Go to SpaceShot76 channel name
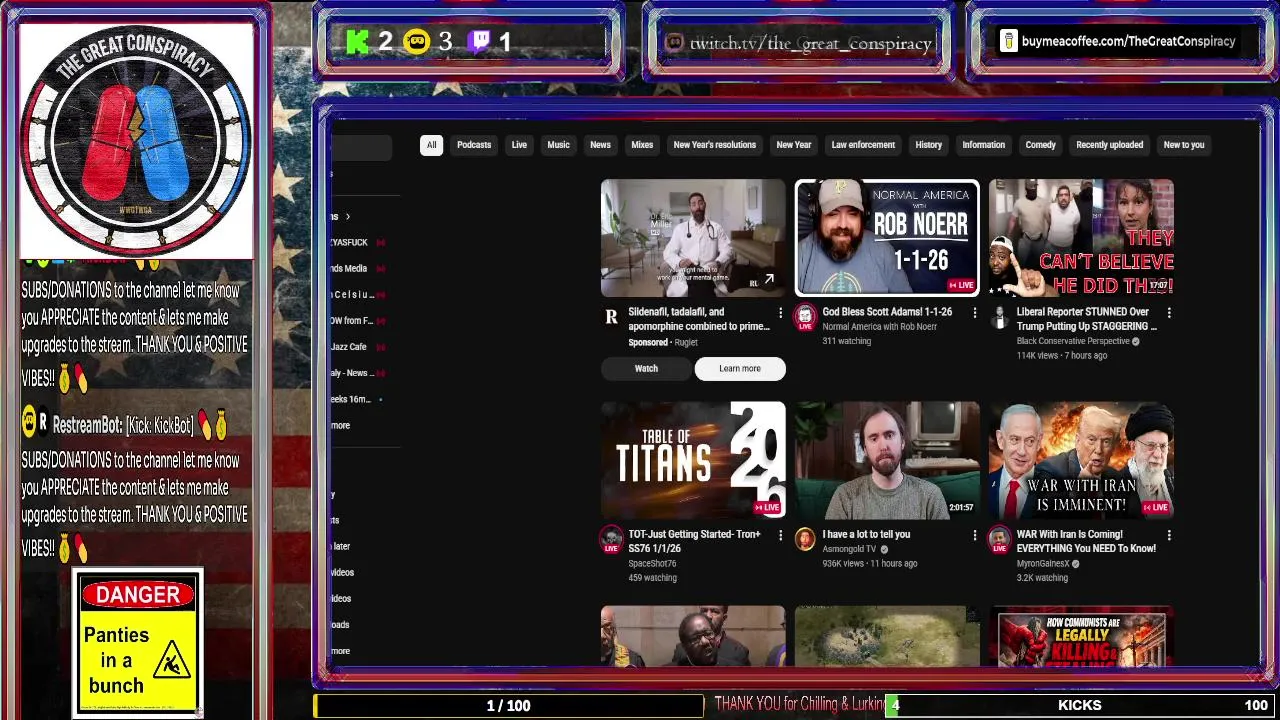 click(x=652, y=563)
